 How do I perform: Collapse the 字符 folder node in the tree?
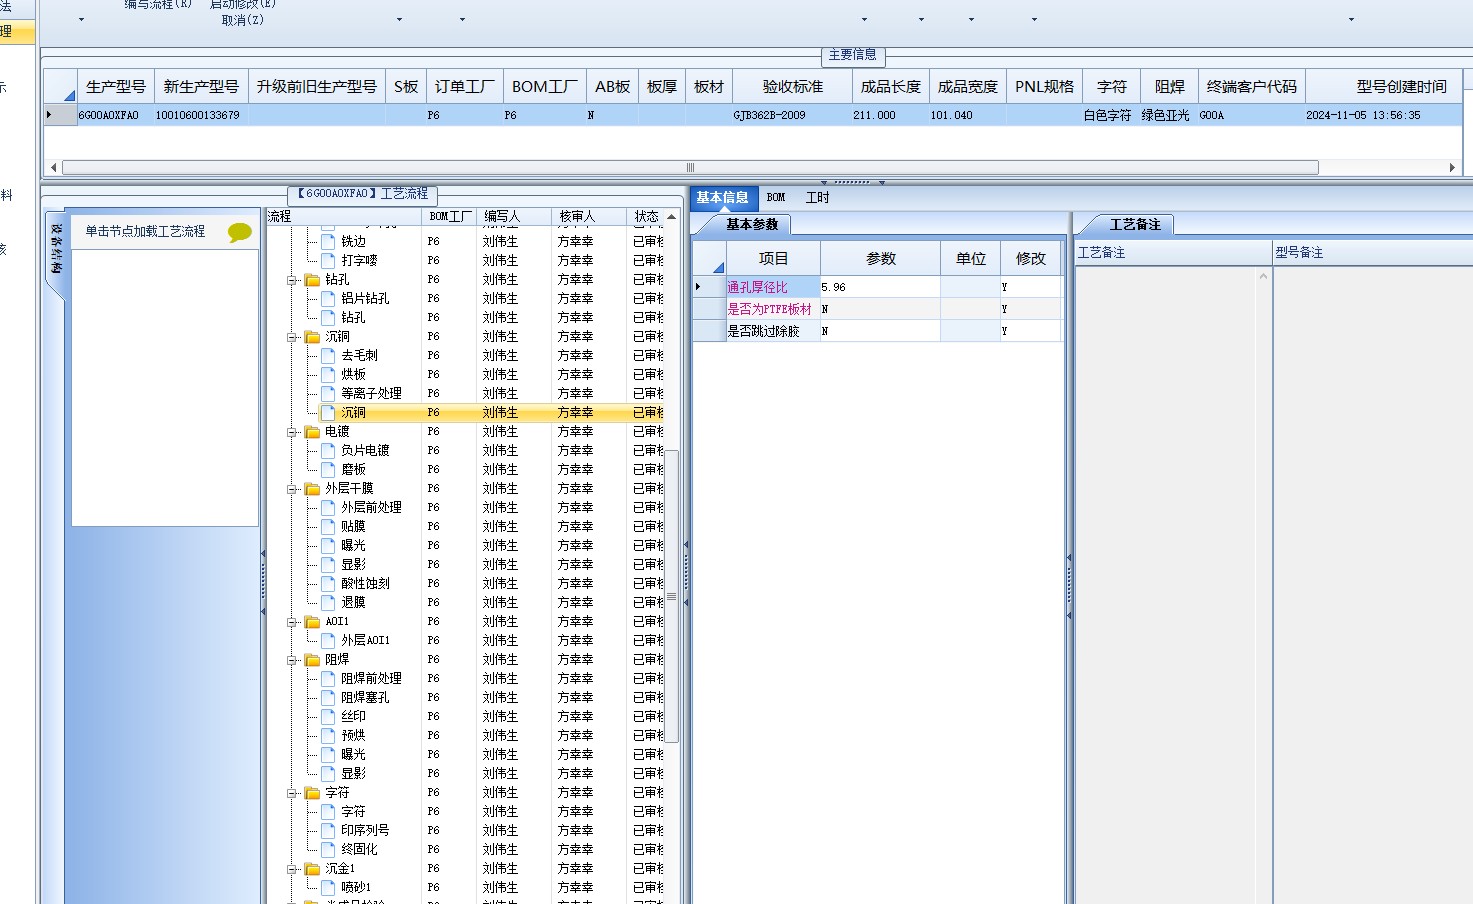[293, 793]
